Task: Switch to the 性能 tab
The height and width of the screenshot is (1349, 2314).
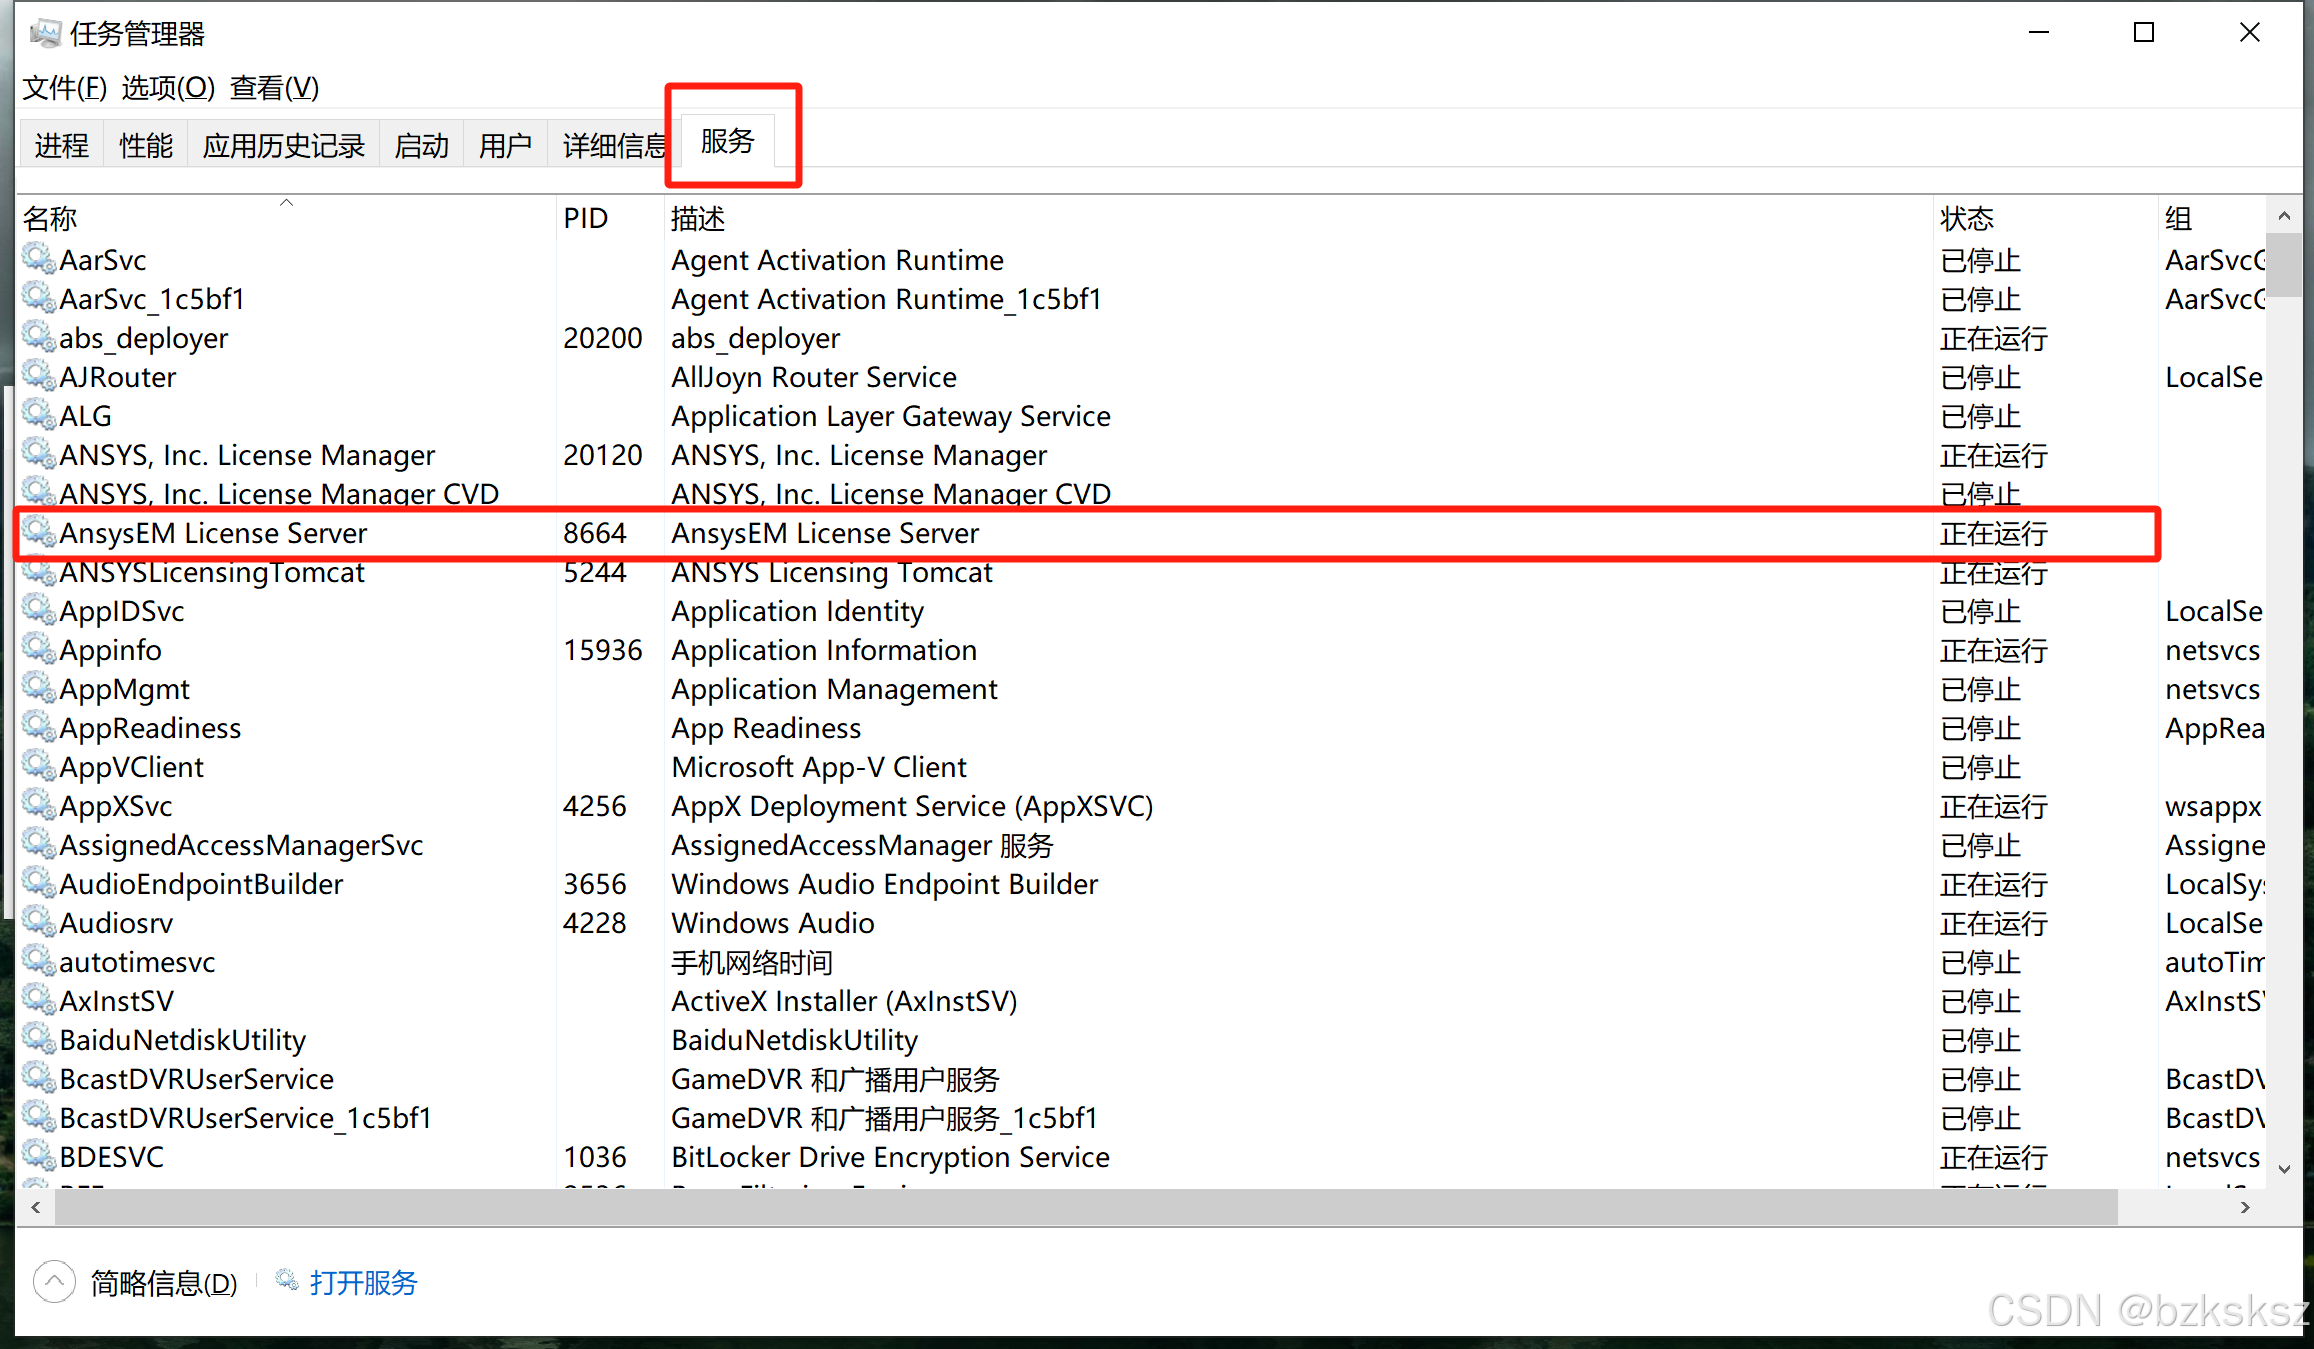Action: pos(145,146)
